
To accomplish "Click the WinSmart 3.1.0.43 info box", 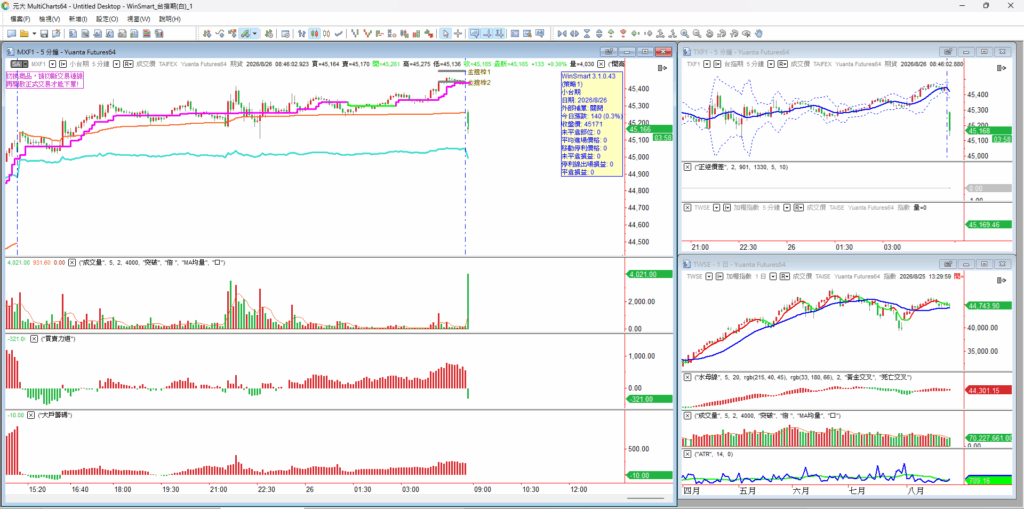I will 590,124.
